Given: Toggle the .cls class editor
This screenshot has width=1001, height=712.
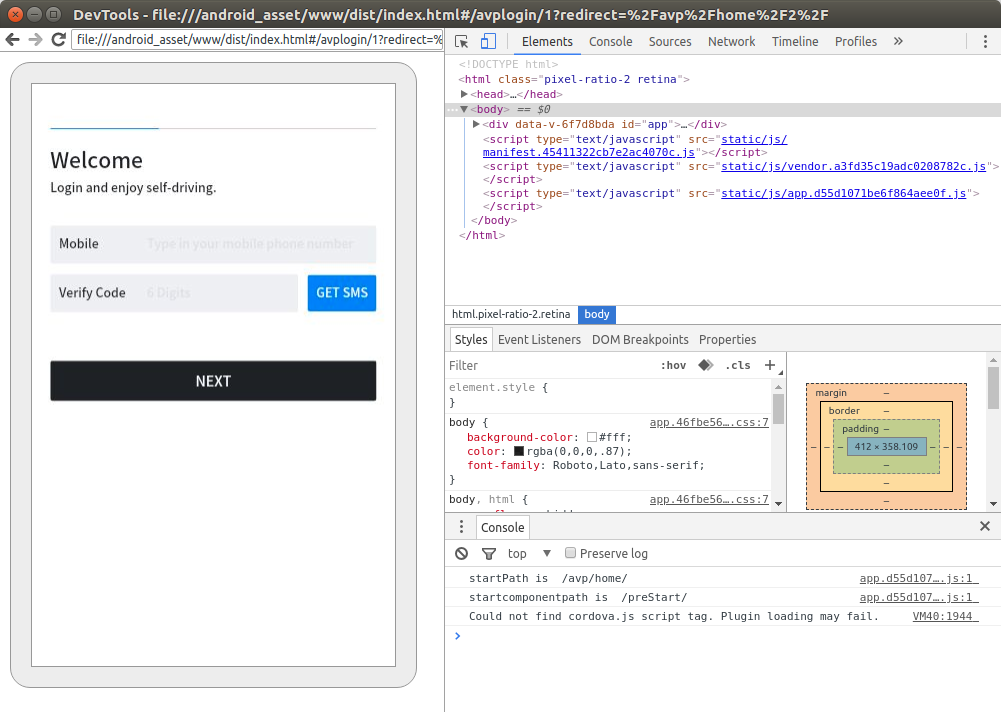Looking at the screenshot, I should (738, 365).
